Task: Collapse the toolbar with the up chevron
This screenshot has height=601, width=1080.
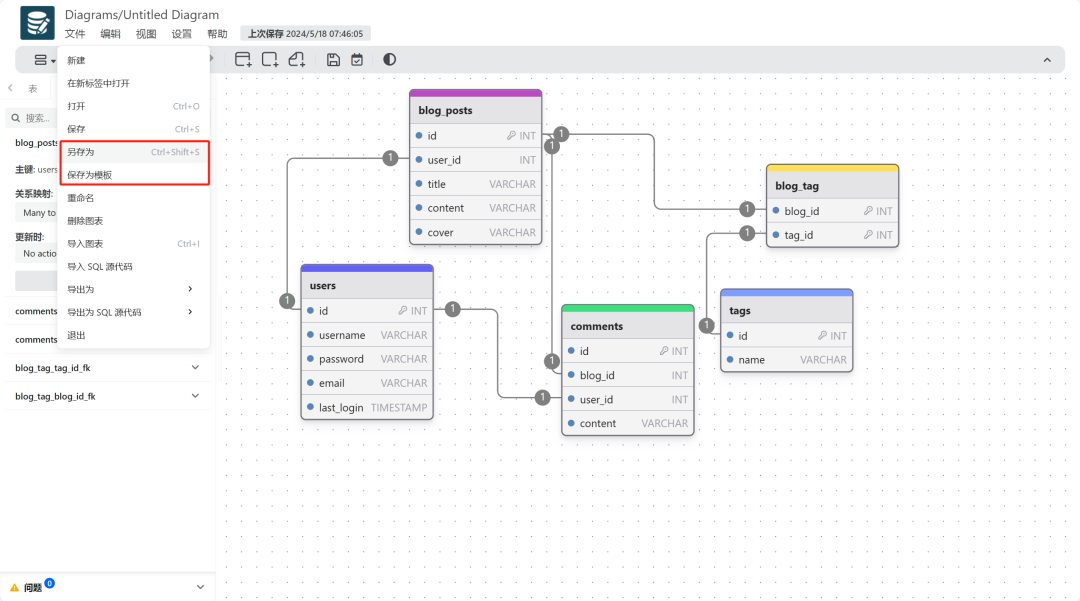Action: [1047, 60]
